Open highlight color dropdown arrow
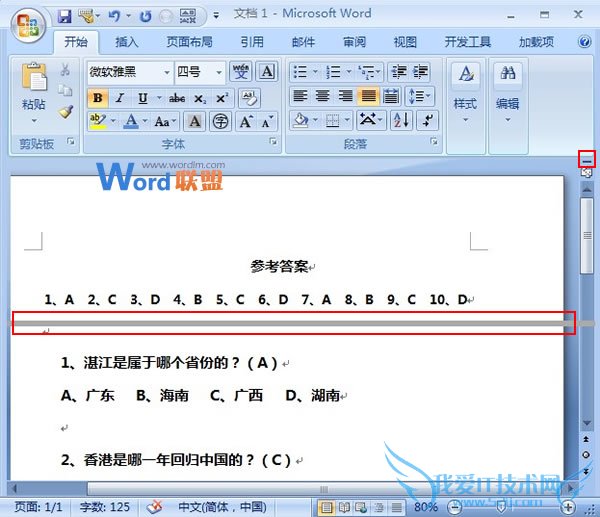Image resolution: width=600 pixels, height=517 pixels. [x=113, y=121]
